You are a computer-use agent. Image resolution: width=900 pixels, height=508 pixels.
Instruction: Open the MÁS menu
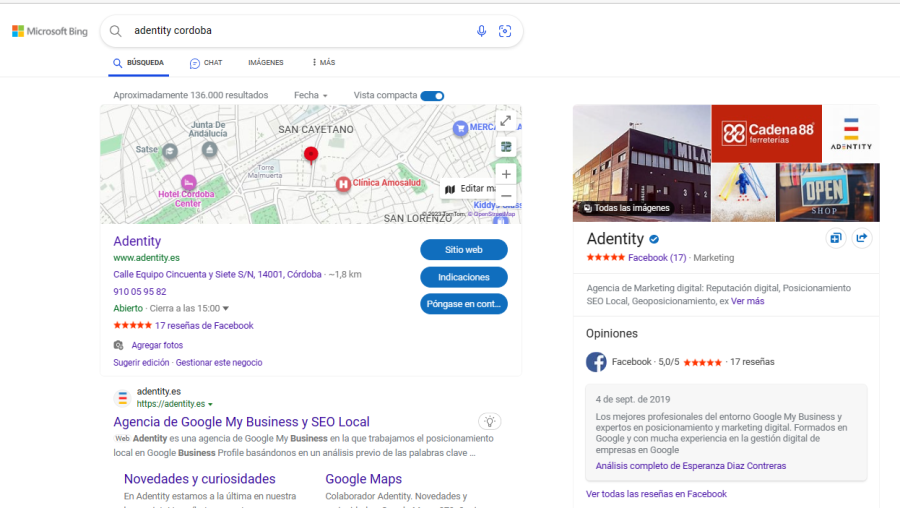point(323,63)
